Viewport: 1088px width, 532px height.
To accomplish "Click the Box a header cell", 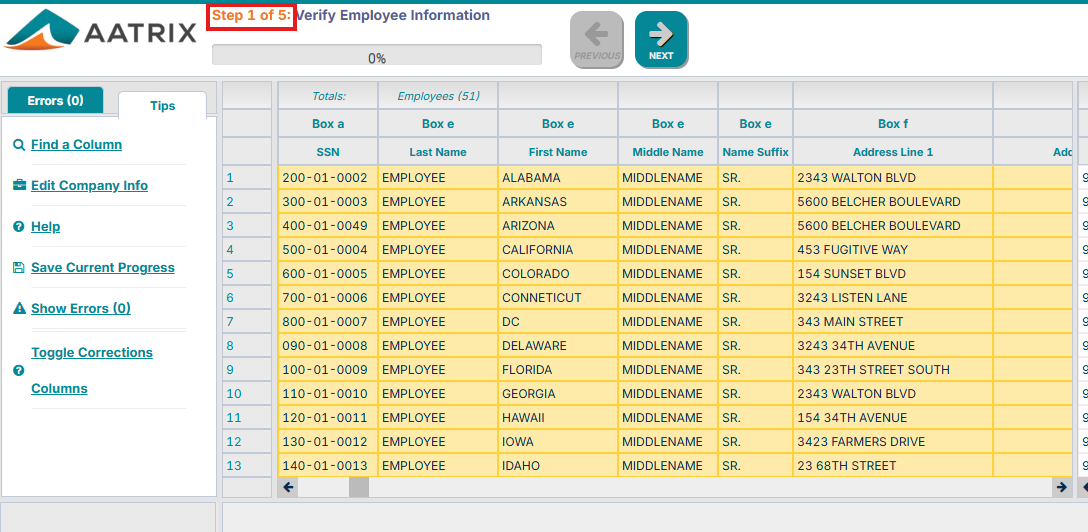I will pos(328,124).
